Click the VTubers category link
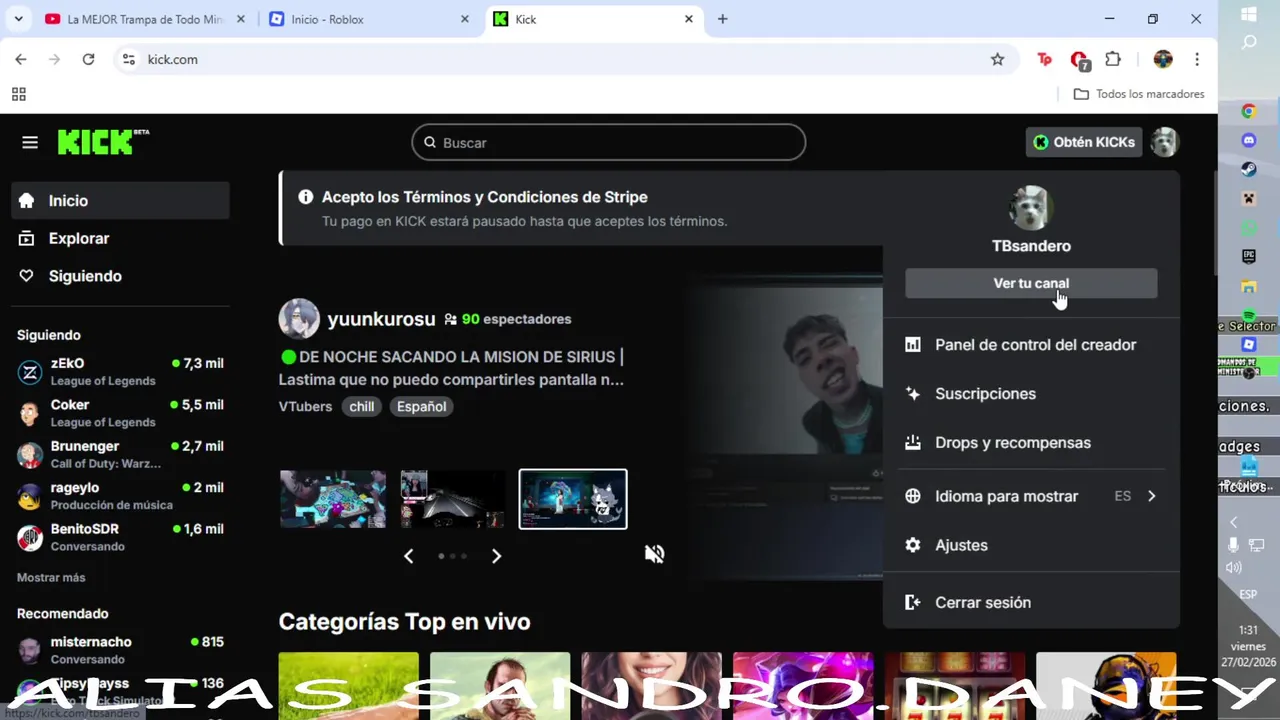The height and width of the screenshot is (720, 1280). [x=305, y=406]
